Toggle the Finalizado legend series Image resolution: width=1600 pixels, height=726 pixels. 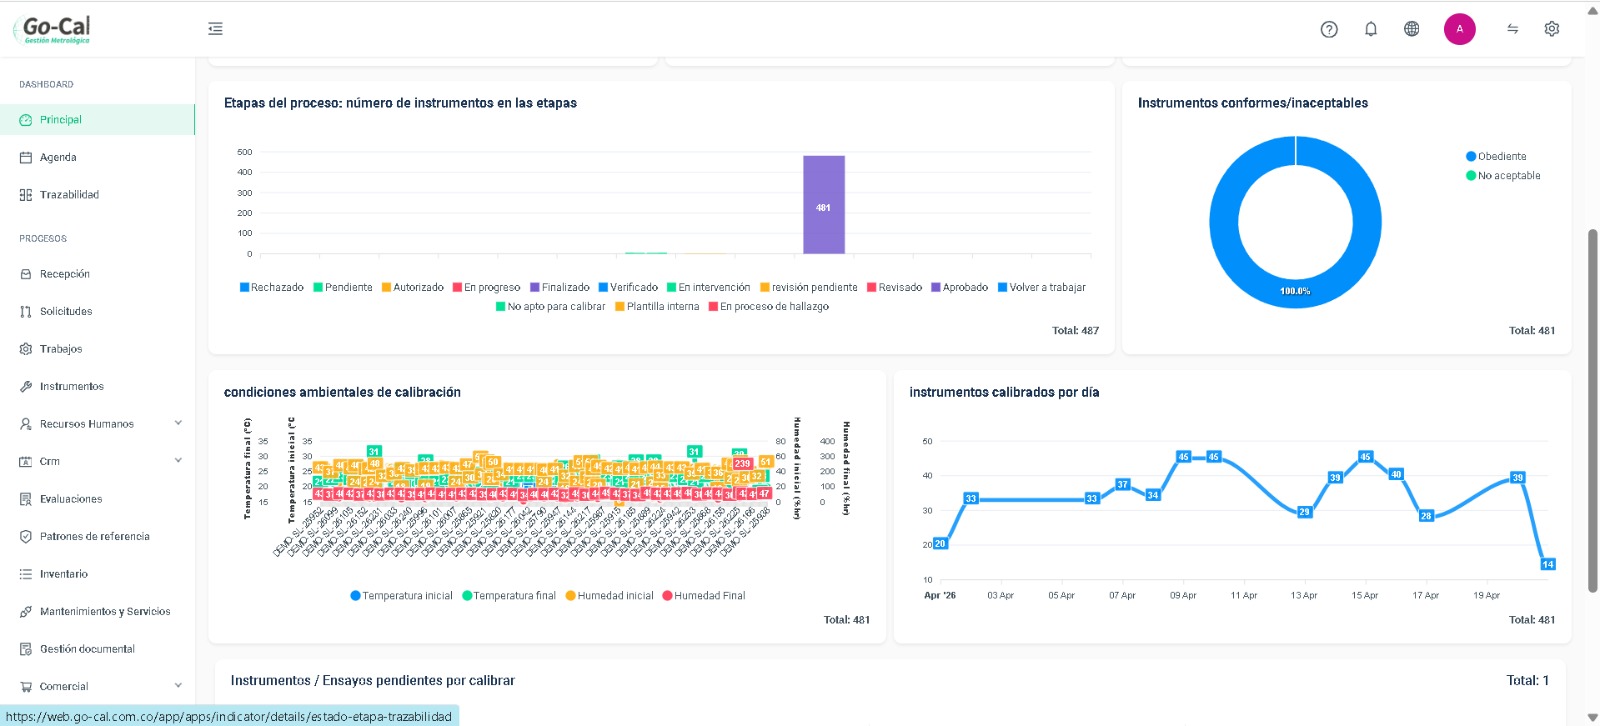click(x=560, y=288)
